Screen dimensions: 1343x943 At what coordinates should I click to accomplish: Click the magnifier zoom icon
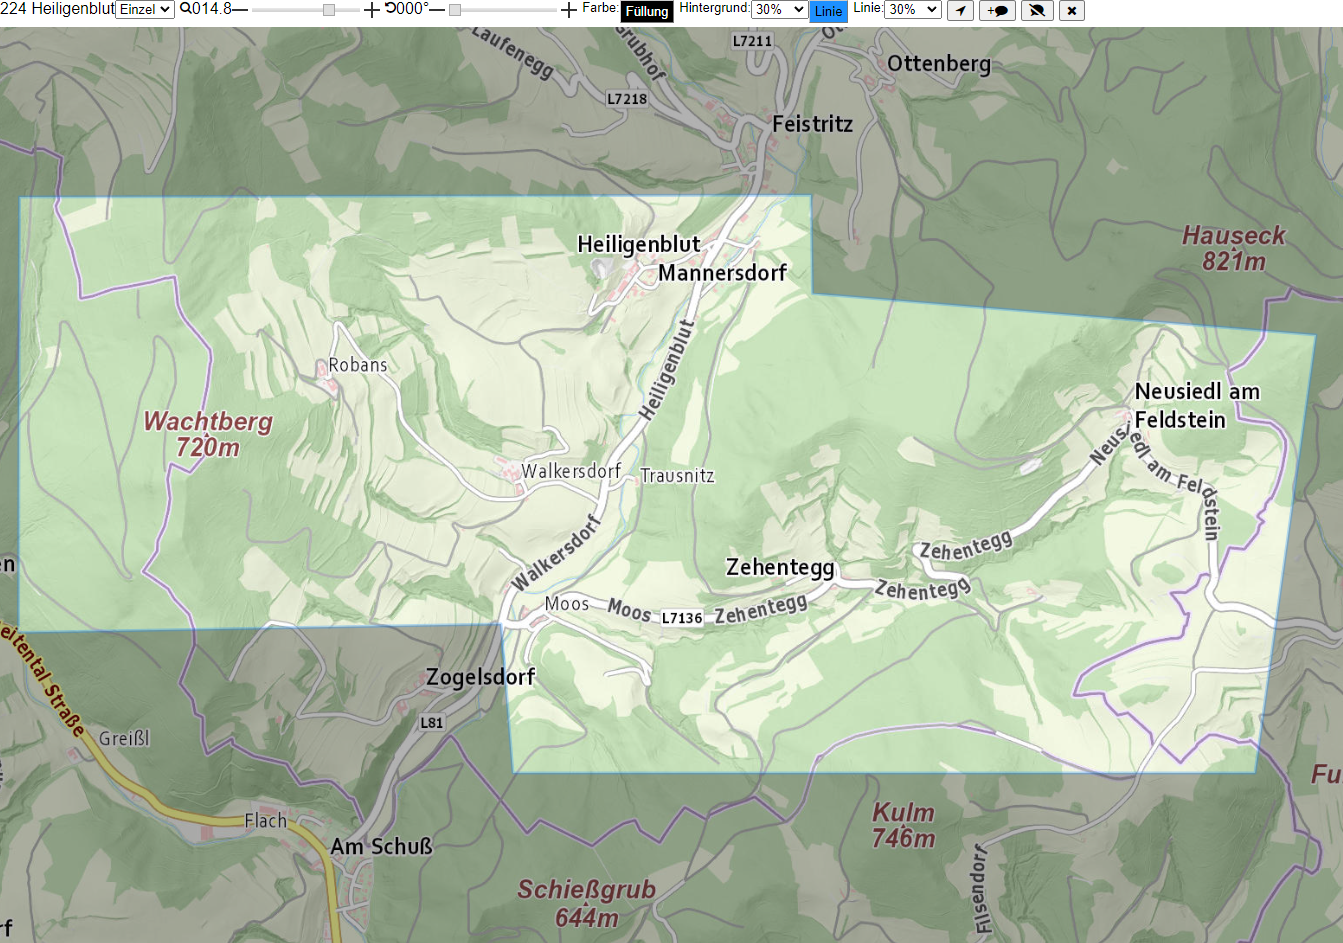tap(186, 9)
